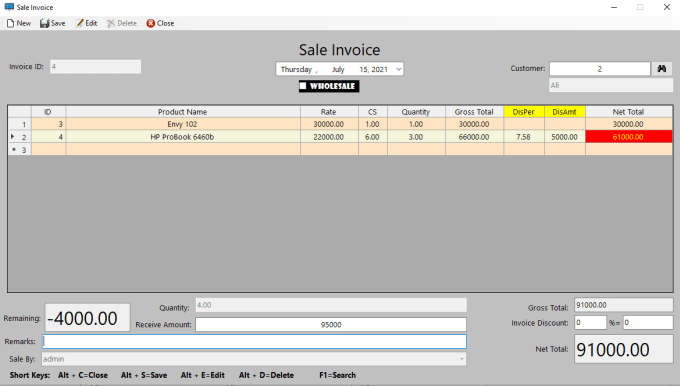
Task: Click the Envy 102 rate cell 30000.00
Action: [329, 124]
